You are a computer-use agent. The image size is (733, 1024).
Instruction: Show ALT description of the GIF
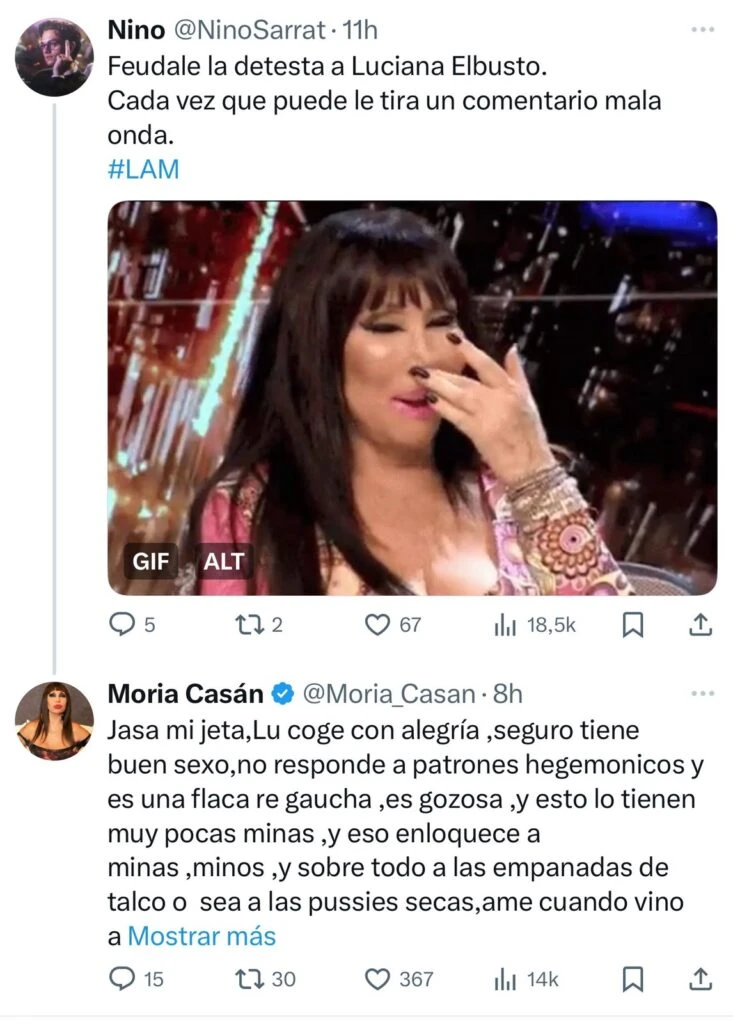click(223, 561)
